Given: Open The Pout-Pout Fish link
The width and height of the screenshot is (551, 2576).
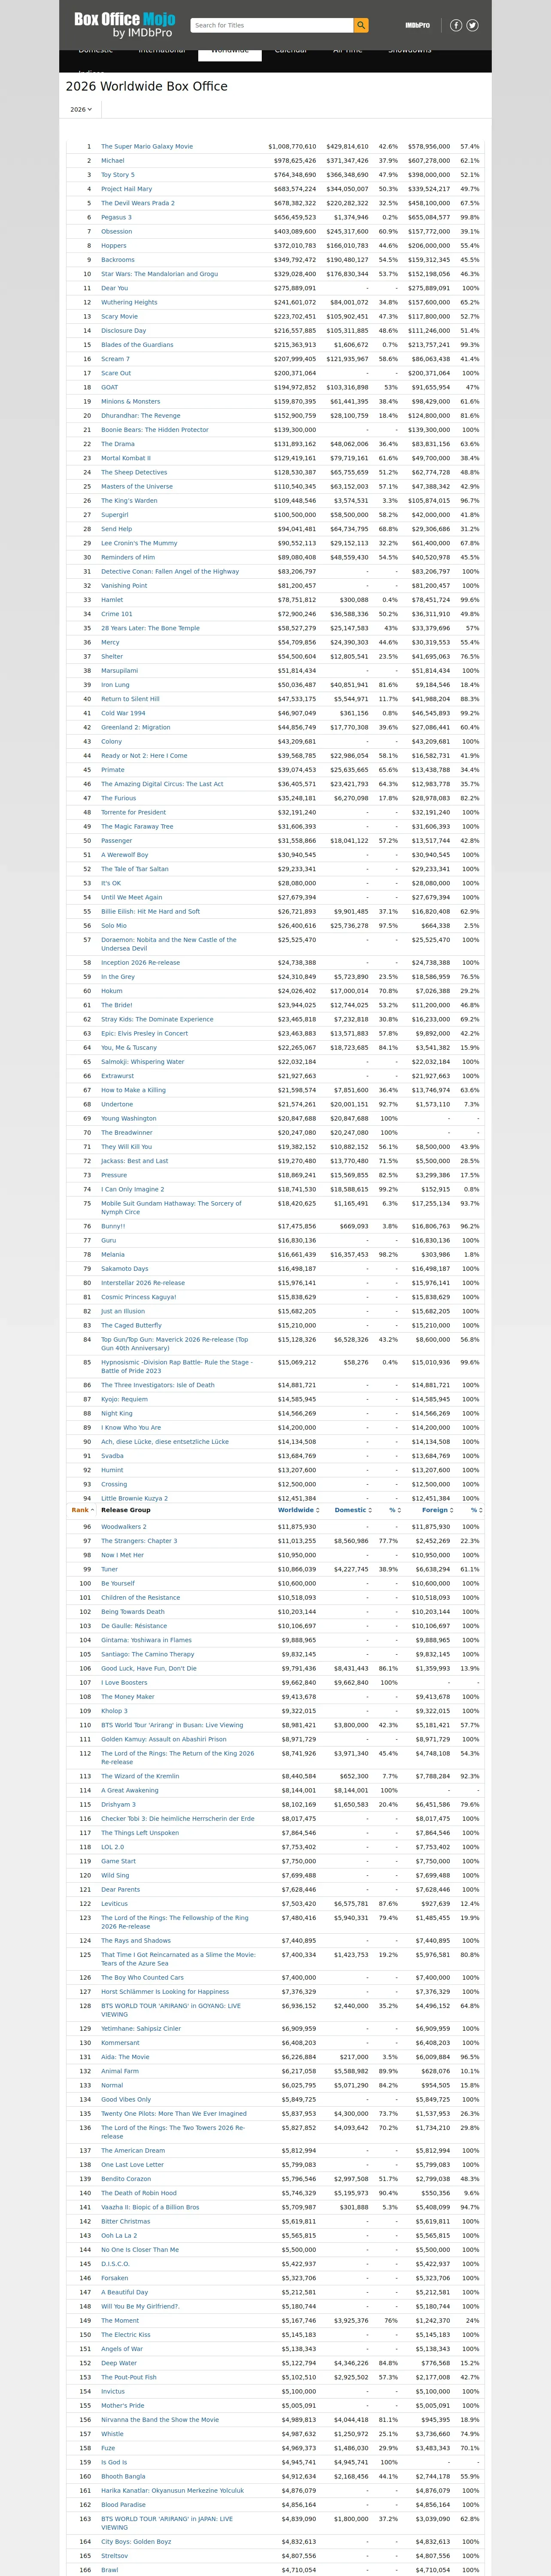Looking at the screenshot, I should 129,2377.
